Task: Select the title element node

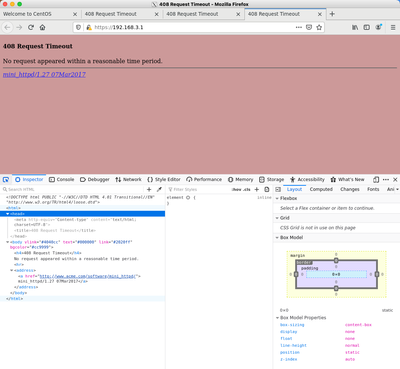Action: click(x=55, y=231)
